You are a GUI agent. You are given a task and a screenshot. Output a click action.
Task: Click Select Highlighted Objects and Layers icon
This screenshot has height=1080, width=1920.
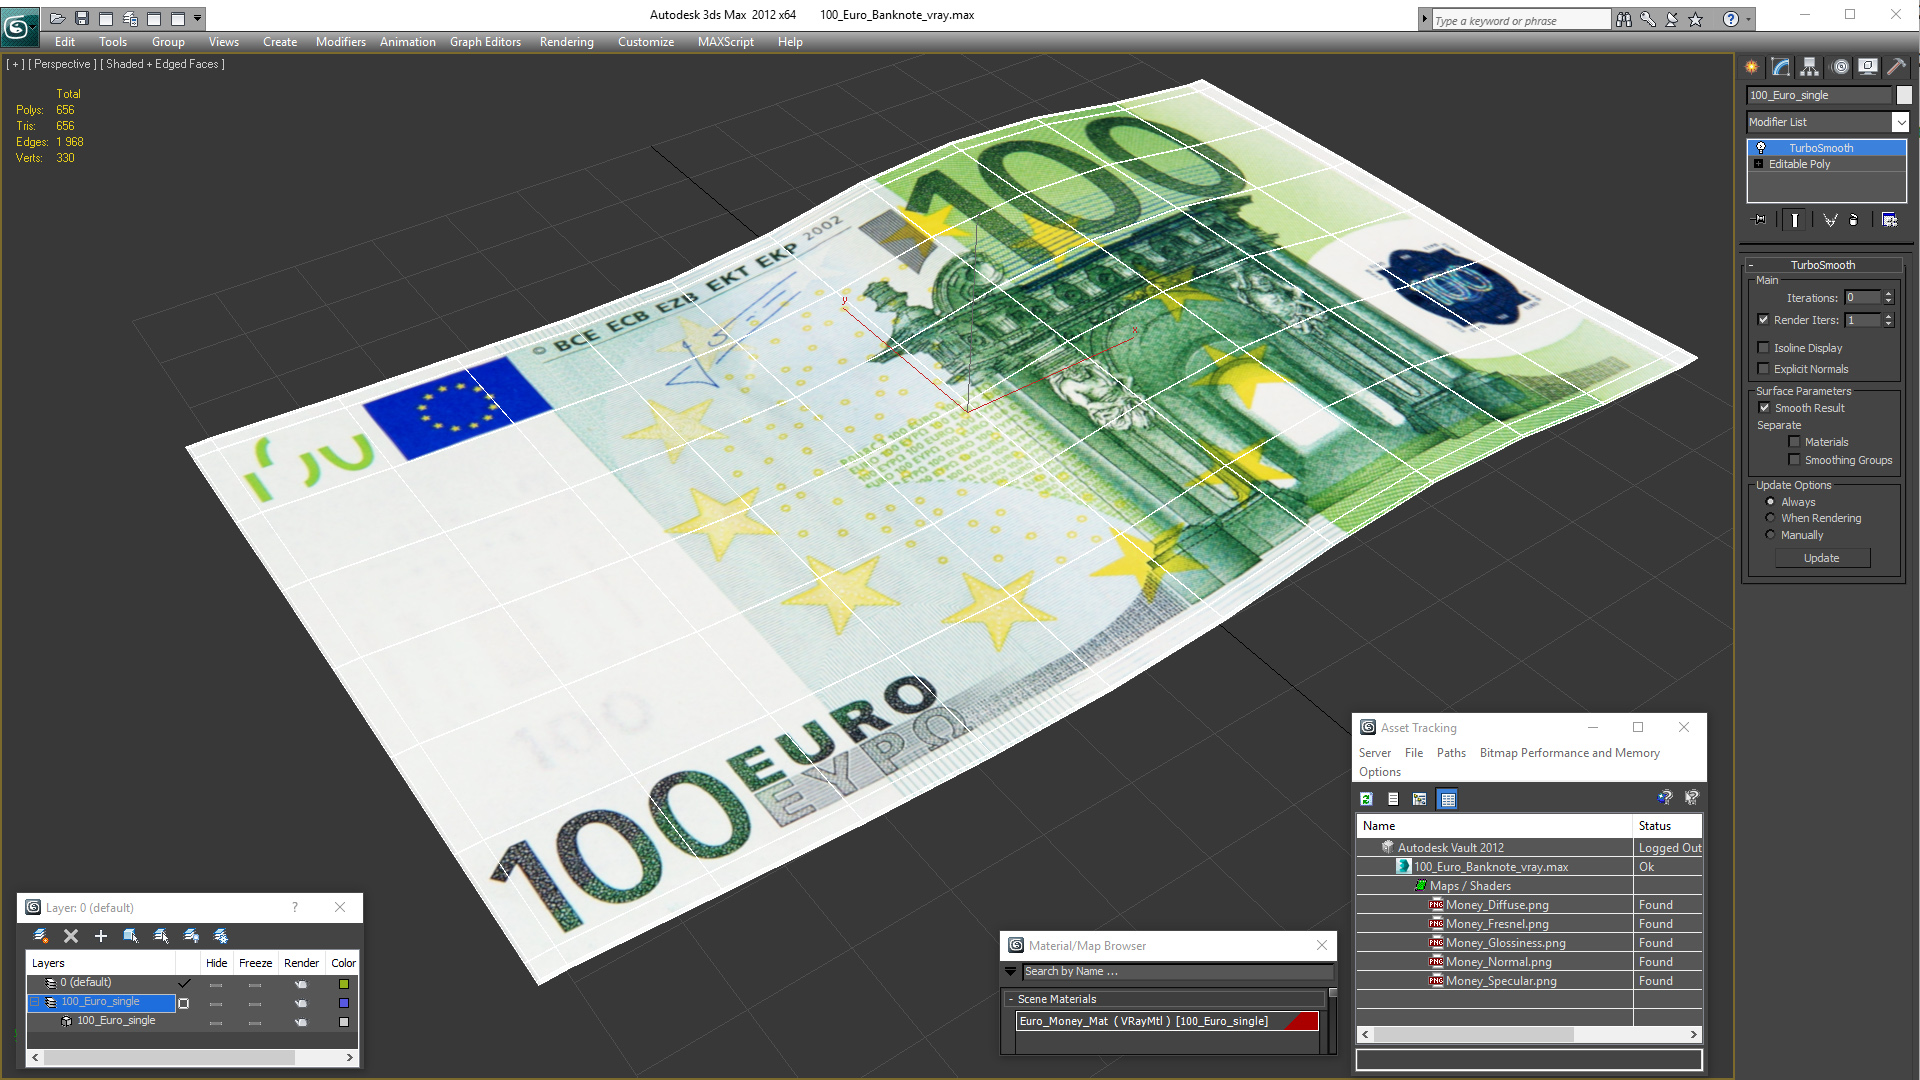pos(131,936)
